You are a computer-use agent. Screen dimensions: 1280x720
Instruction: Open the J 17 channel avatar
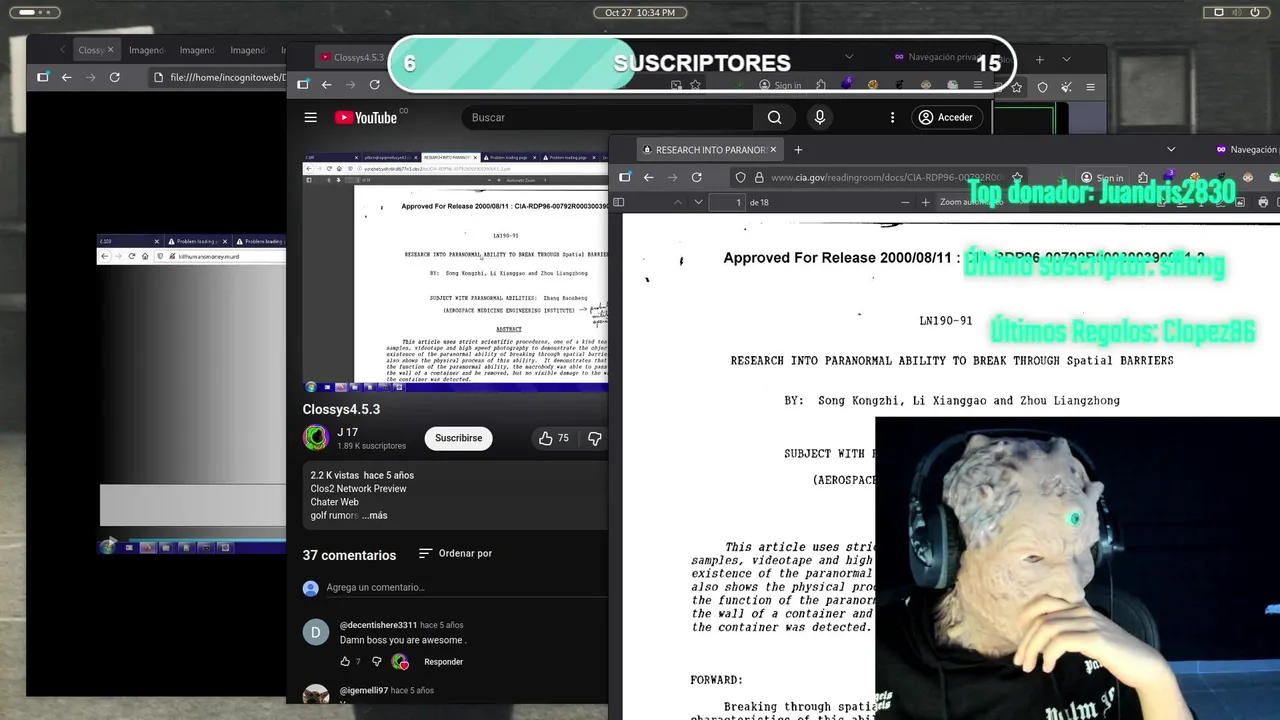pyautogui.click(x=316, y=438)
